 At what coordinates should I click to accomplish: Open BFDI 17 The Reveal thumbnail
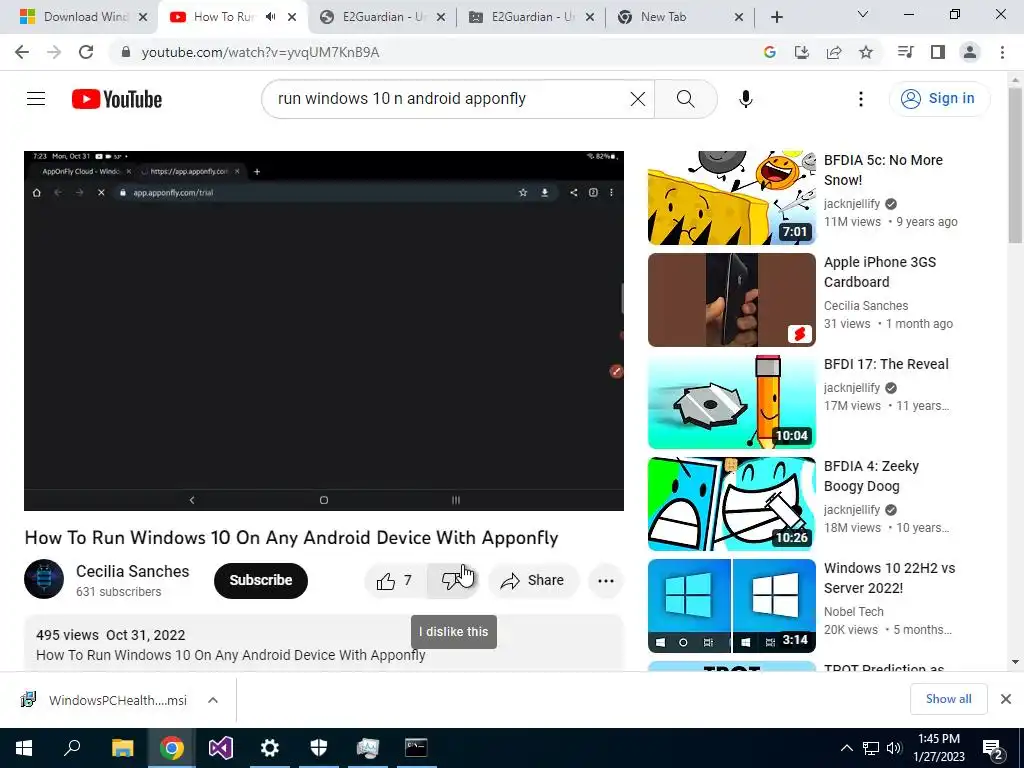[731, 402]
